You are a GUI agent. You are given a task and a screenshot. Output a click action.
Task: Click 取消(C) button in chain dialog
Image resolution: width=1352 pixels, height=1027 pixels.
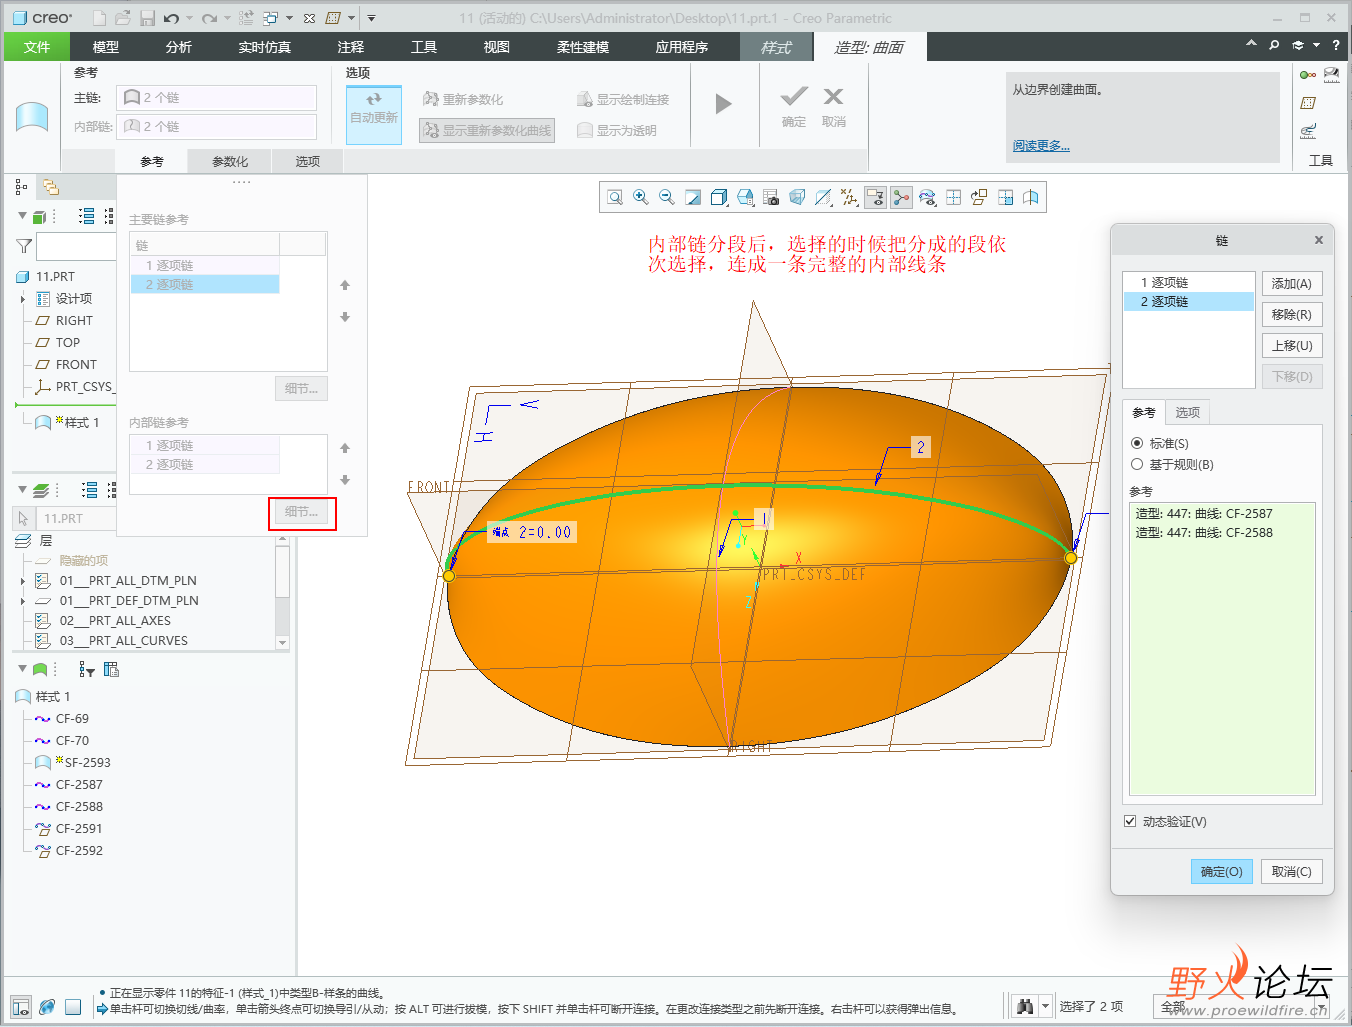1292,872
